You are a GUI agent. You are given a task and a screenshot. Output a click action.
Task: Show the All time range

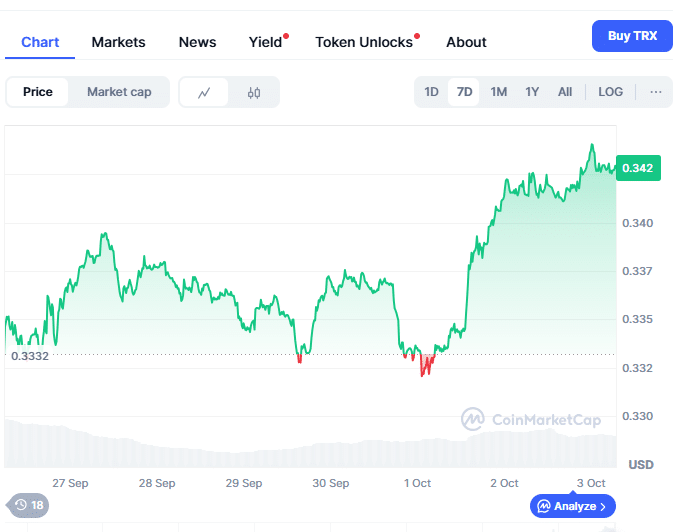565,92
